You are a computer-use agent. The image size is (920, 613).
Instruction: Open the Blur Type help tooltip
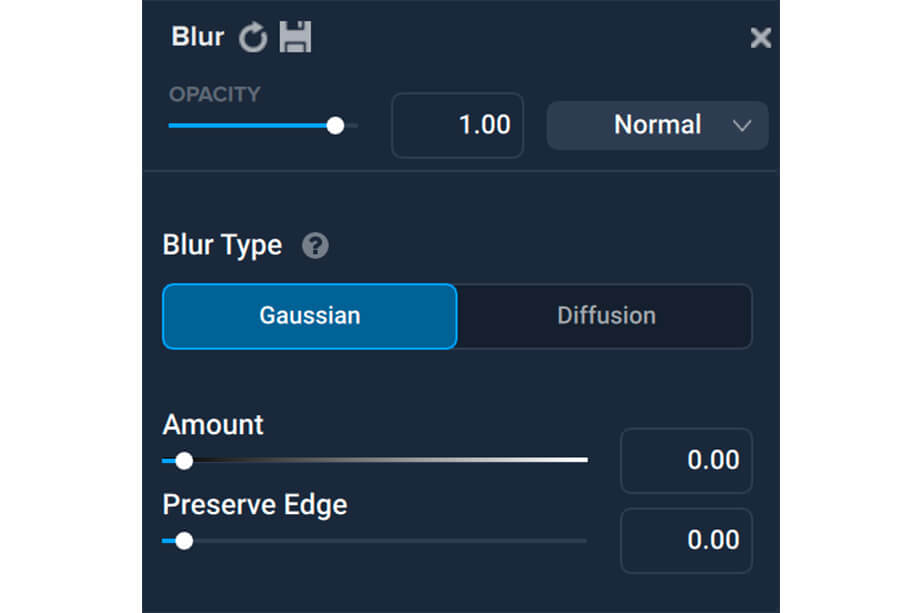pos(315,245)
